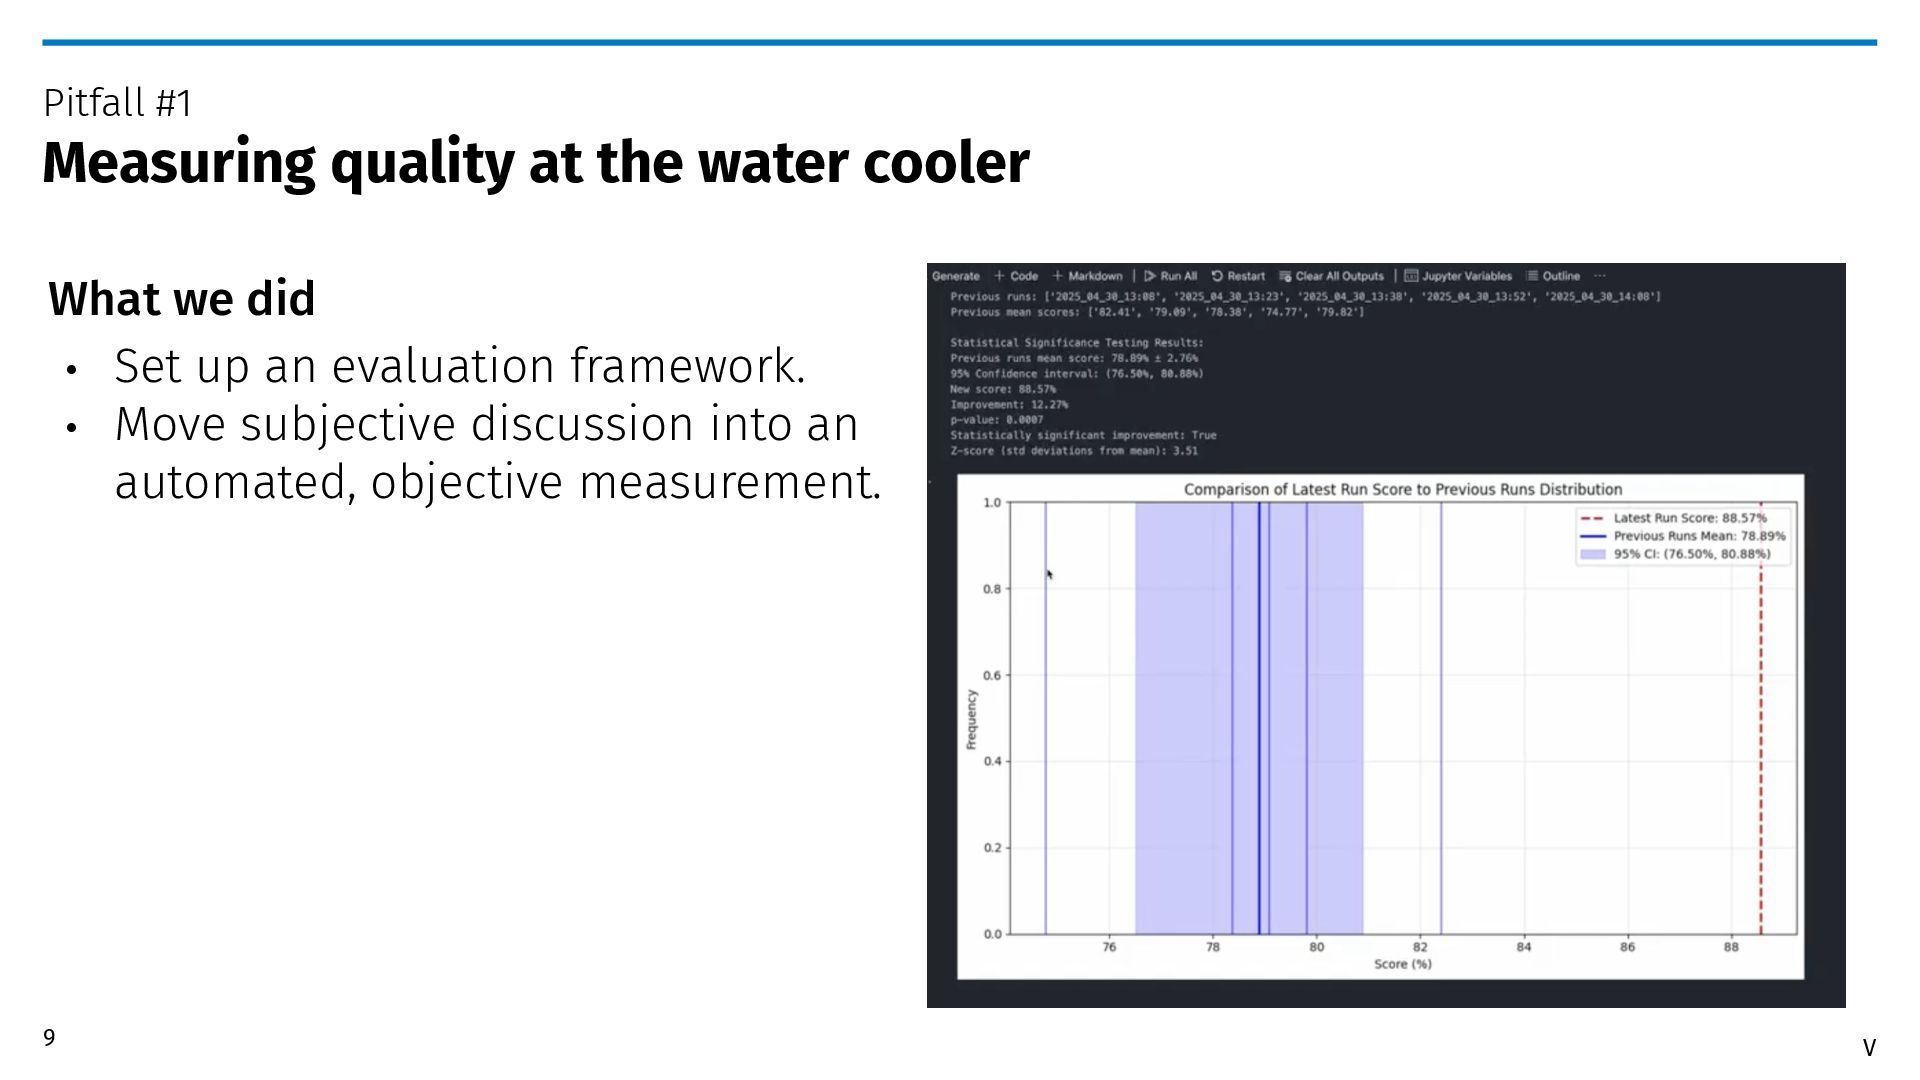The height and width of the screenshot is (1080, 1920).
Task: Click the Latest Run Score legend entry
Action: pyautogui.click(x=1689, y=518)
